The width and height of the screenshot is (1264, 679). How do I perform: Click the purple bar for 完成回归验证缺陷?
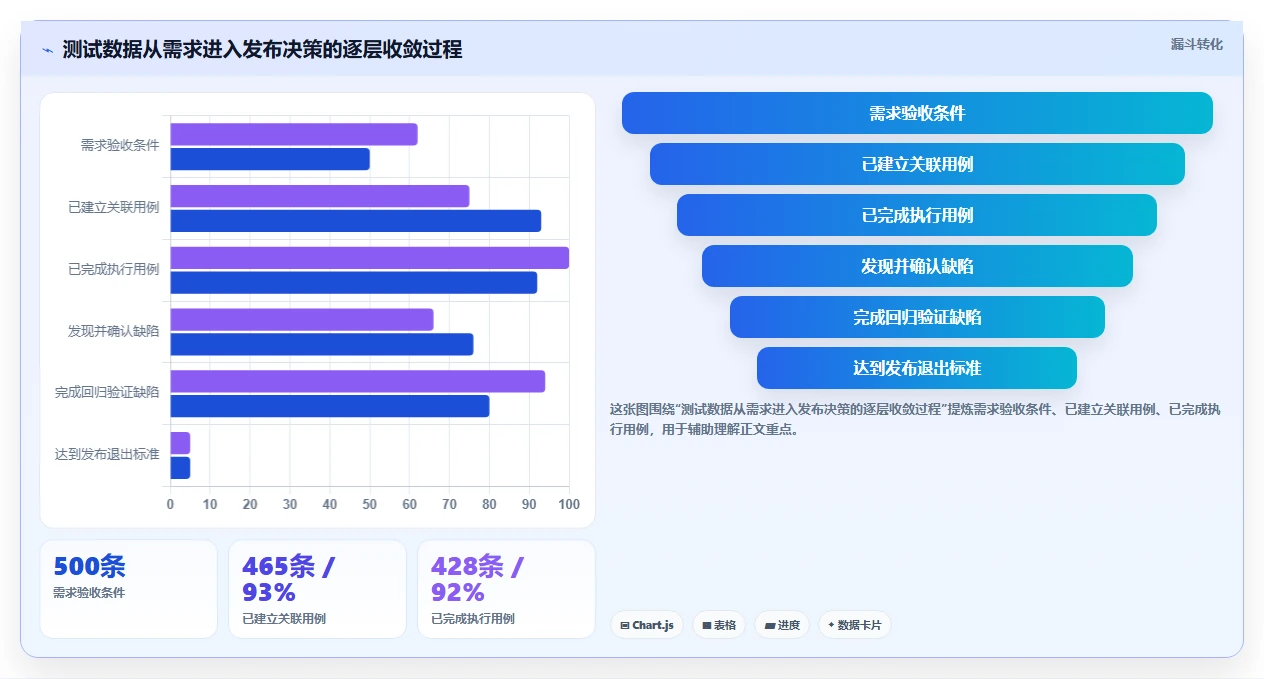click(358, 381)
